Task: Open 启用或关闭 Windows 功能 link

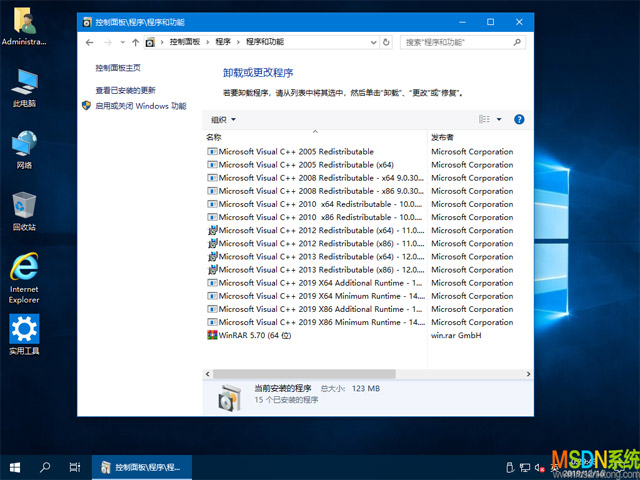Action: click(x=140, y=106)
